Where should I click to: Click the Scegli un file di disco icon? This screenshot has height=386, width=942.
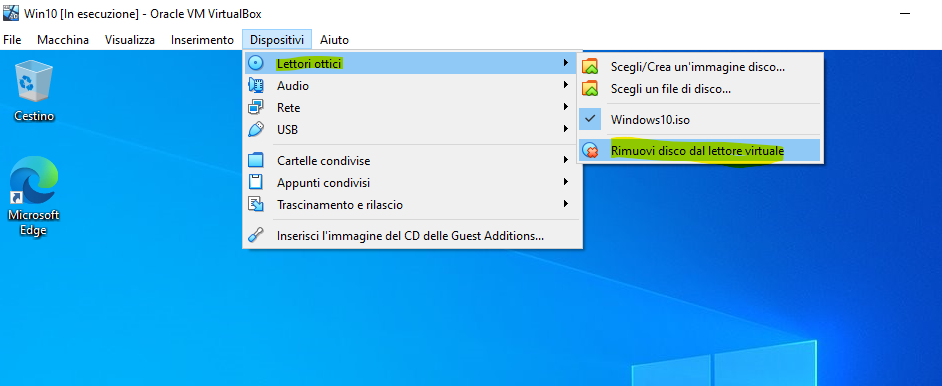click(591, 89)
